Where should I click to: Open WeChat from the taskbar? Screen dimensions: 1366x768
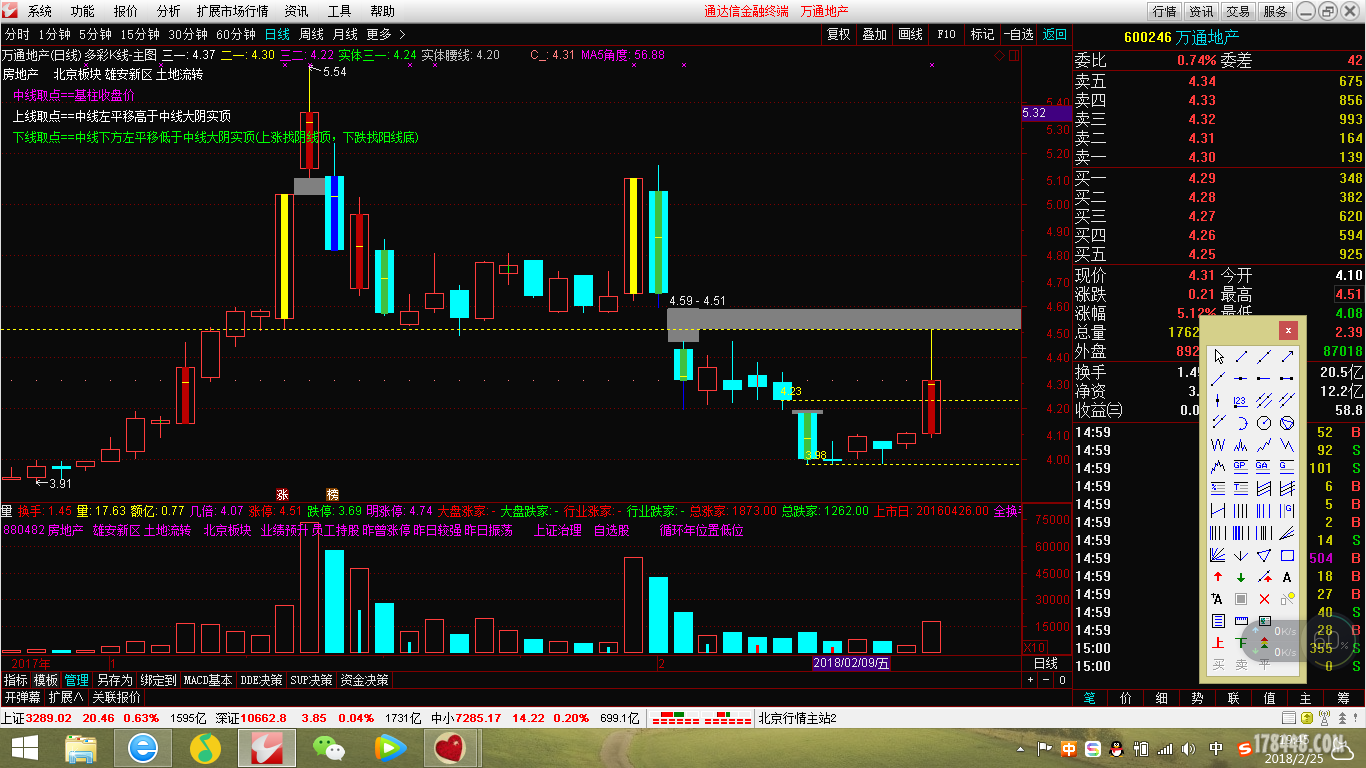pos(327,748)
